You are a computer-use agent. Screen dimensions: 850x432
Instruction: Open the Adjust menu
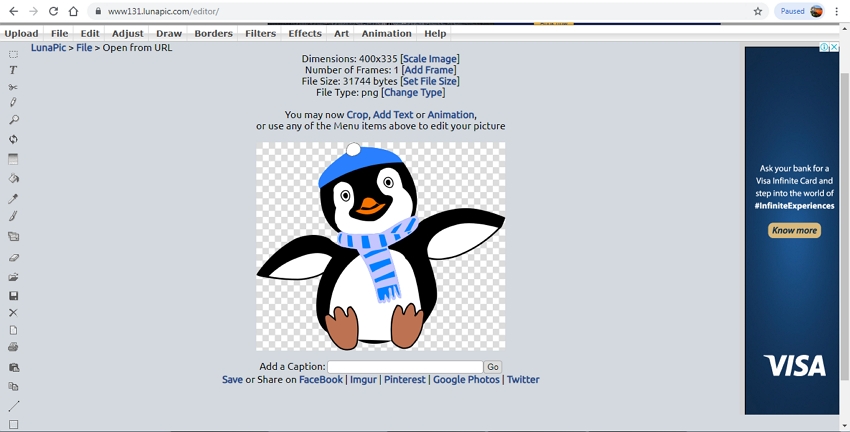tap(127, 33)
